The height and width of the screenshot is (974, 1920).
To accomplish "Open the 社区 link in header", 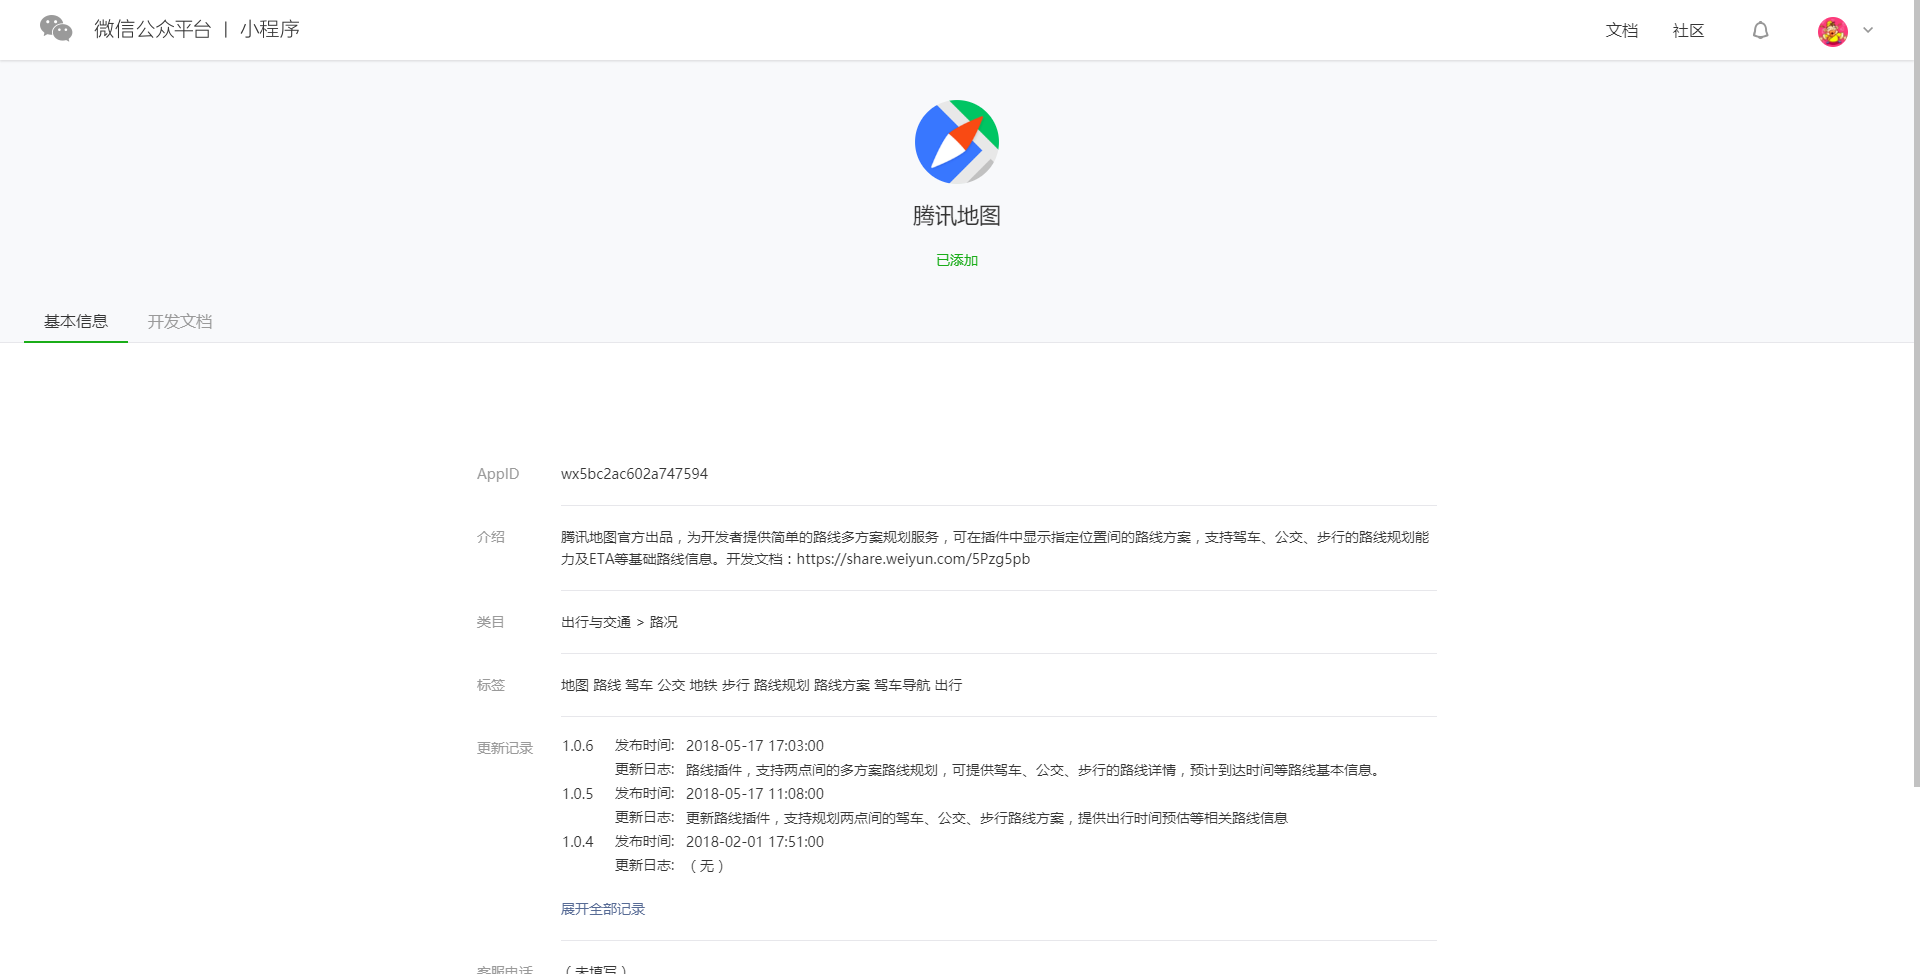I will pos(1688,31).
